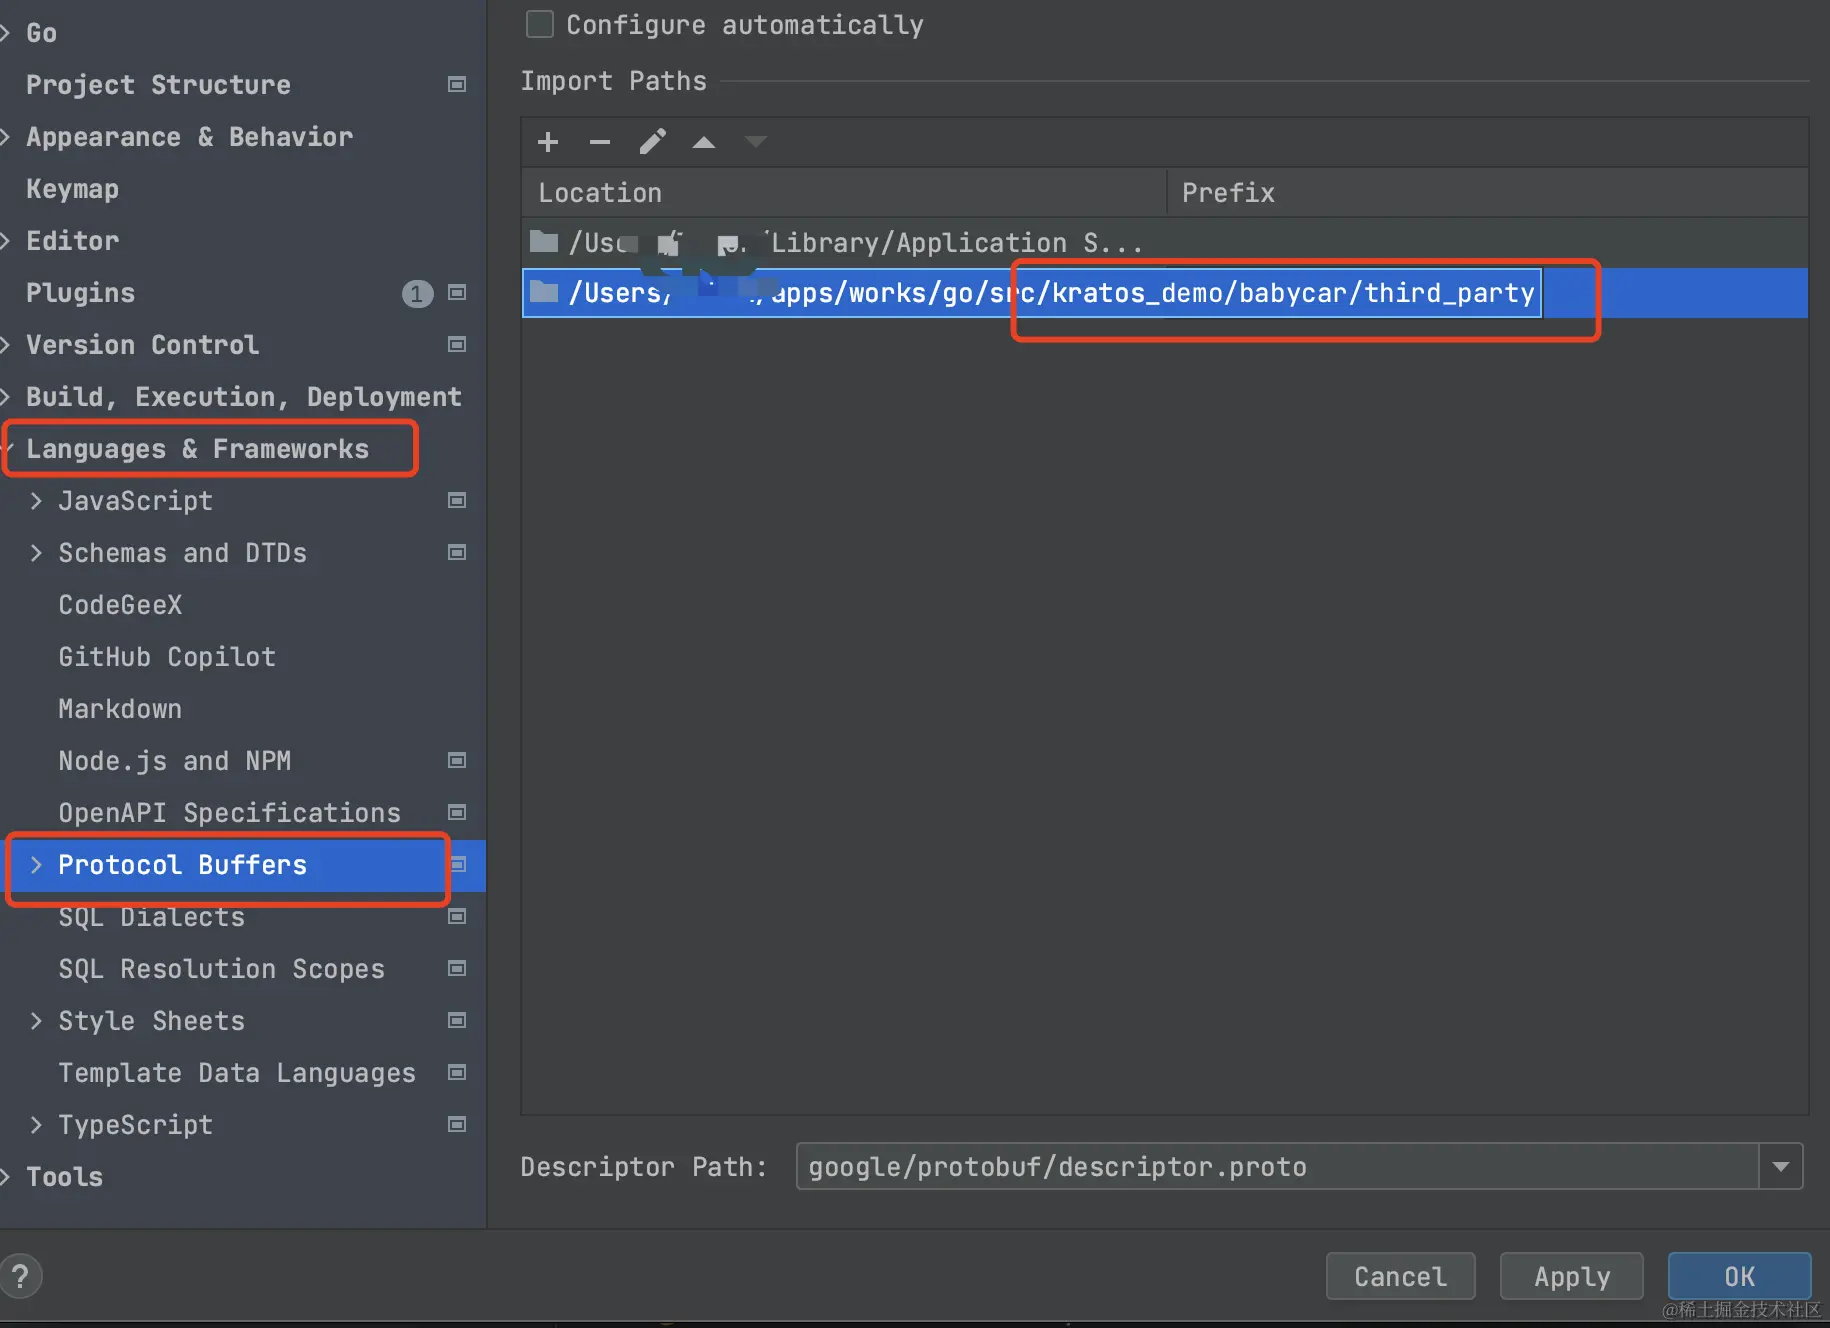
Task: Click the move up arrow icon
Action: (x=704, y=142)
